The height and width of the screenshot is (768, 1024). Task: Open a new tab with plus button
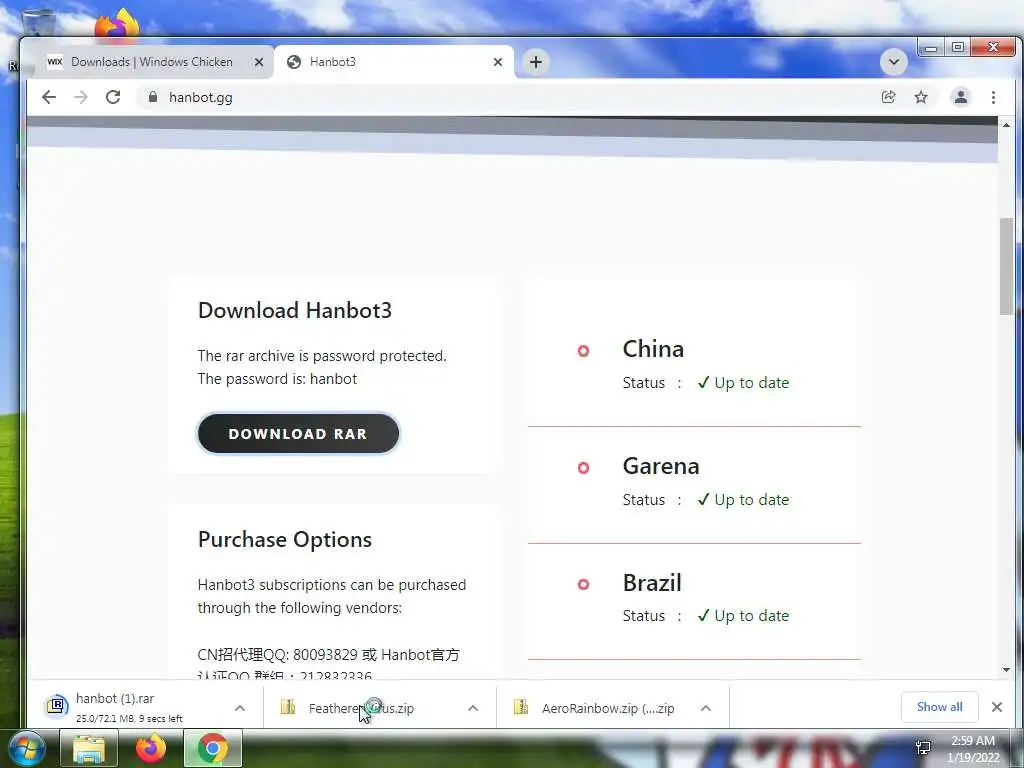tap(536, 62)
